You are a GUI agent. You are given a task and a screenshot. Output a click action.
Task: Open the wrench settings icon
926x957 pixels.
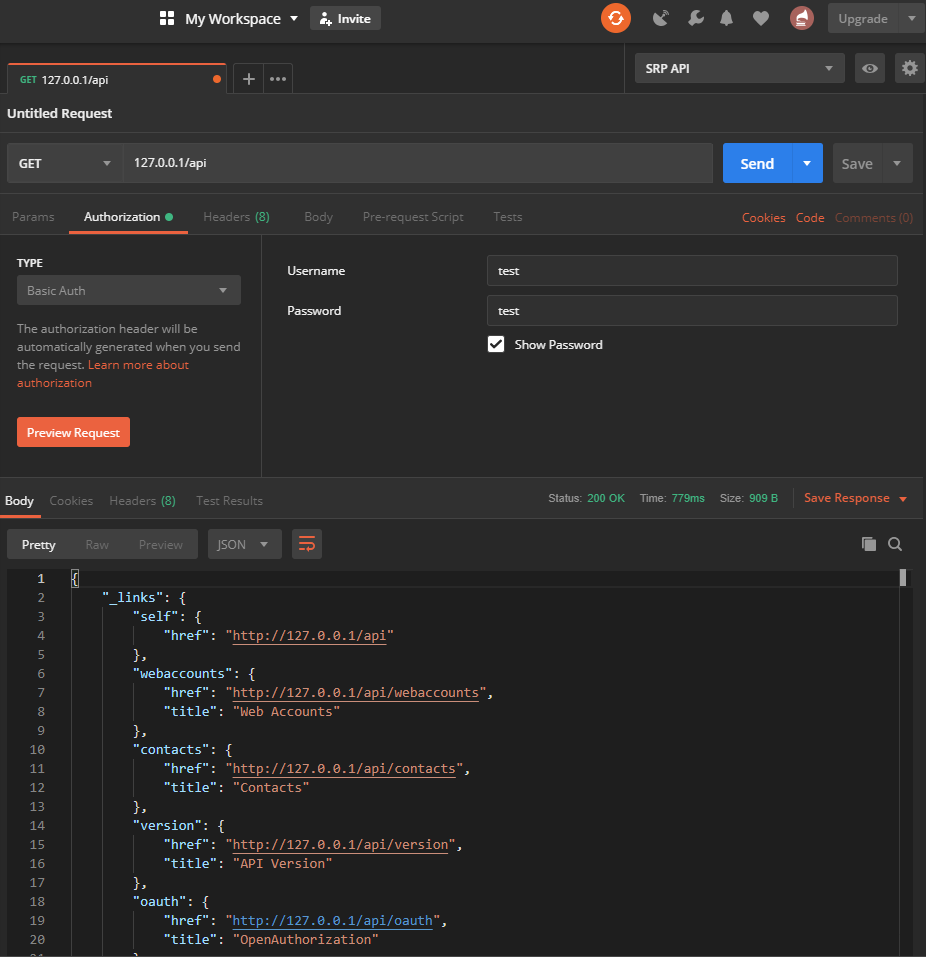point(695,18)
